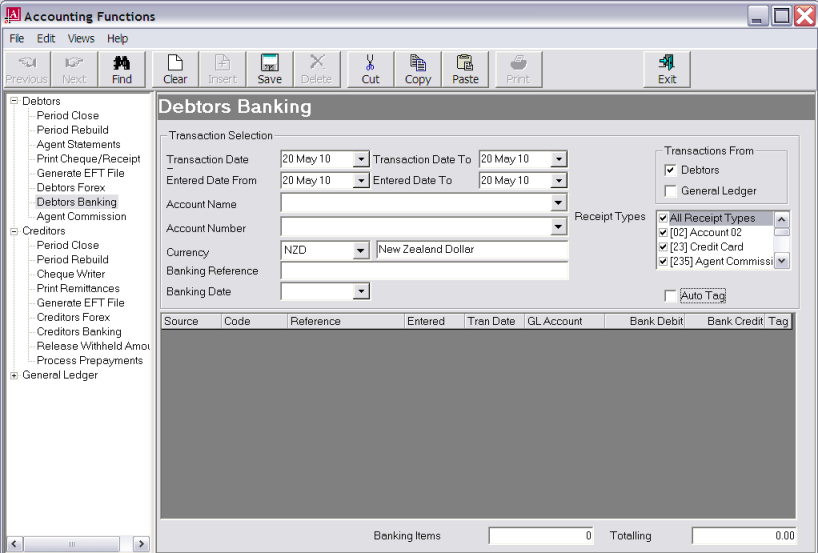Click the New Zealand Dollar currency description field
Viewport: 818px width, 553px height.
click(x=472, y=250)
